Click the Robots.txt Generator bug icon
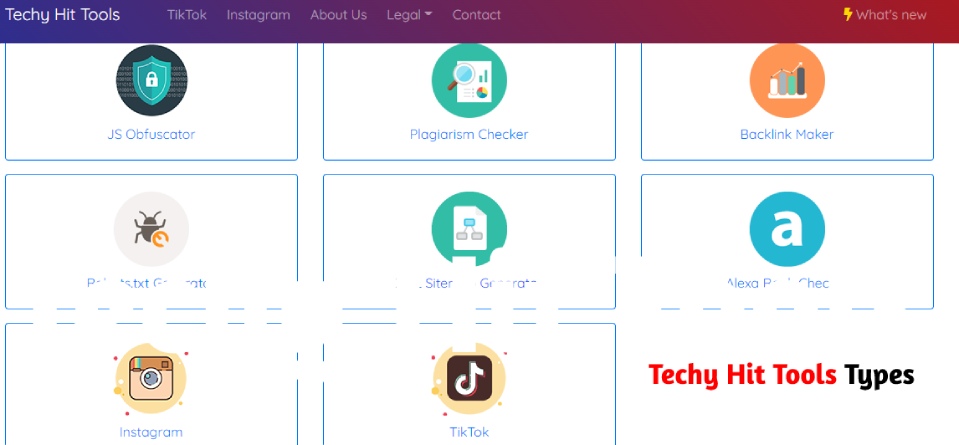Viewport: 959px width, 445px height. click(151, 229)
